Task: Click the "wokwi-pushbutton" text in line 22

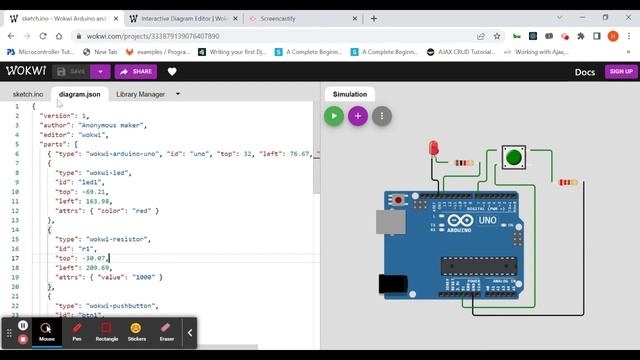Action: (120, 306)
